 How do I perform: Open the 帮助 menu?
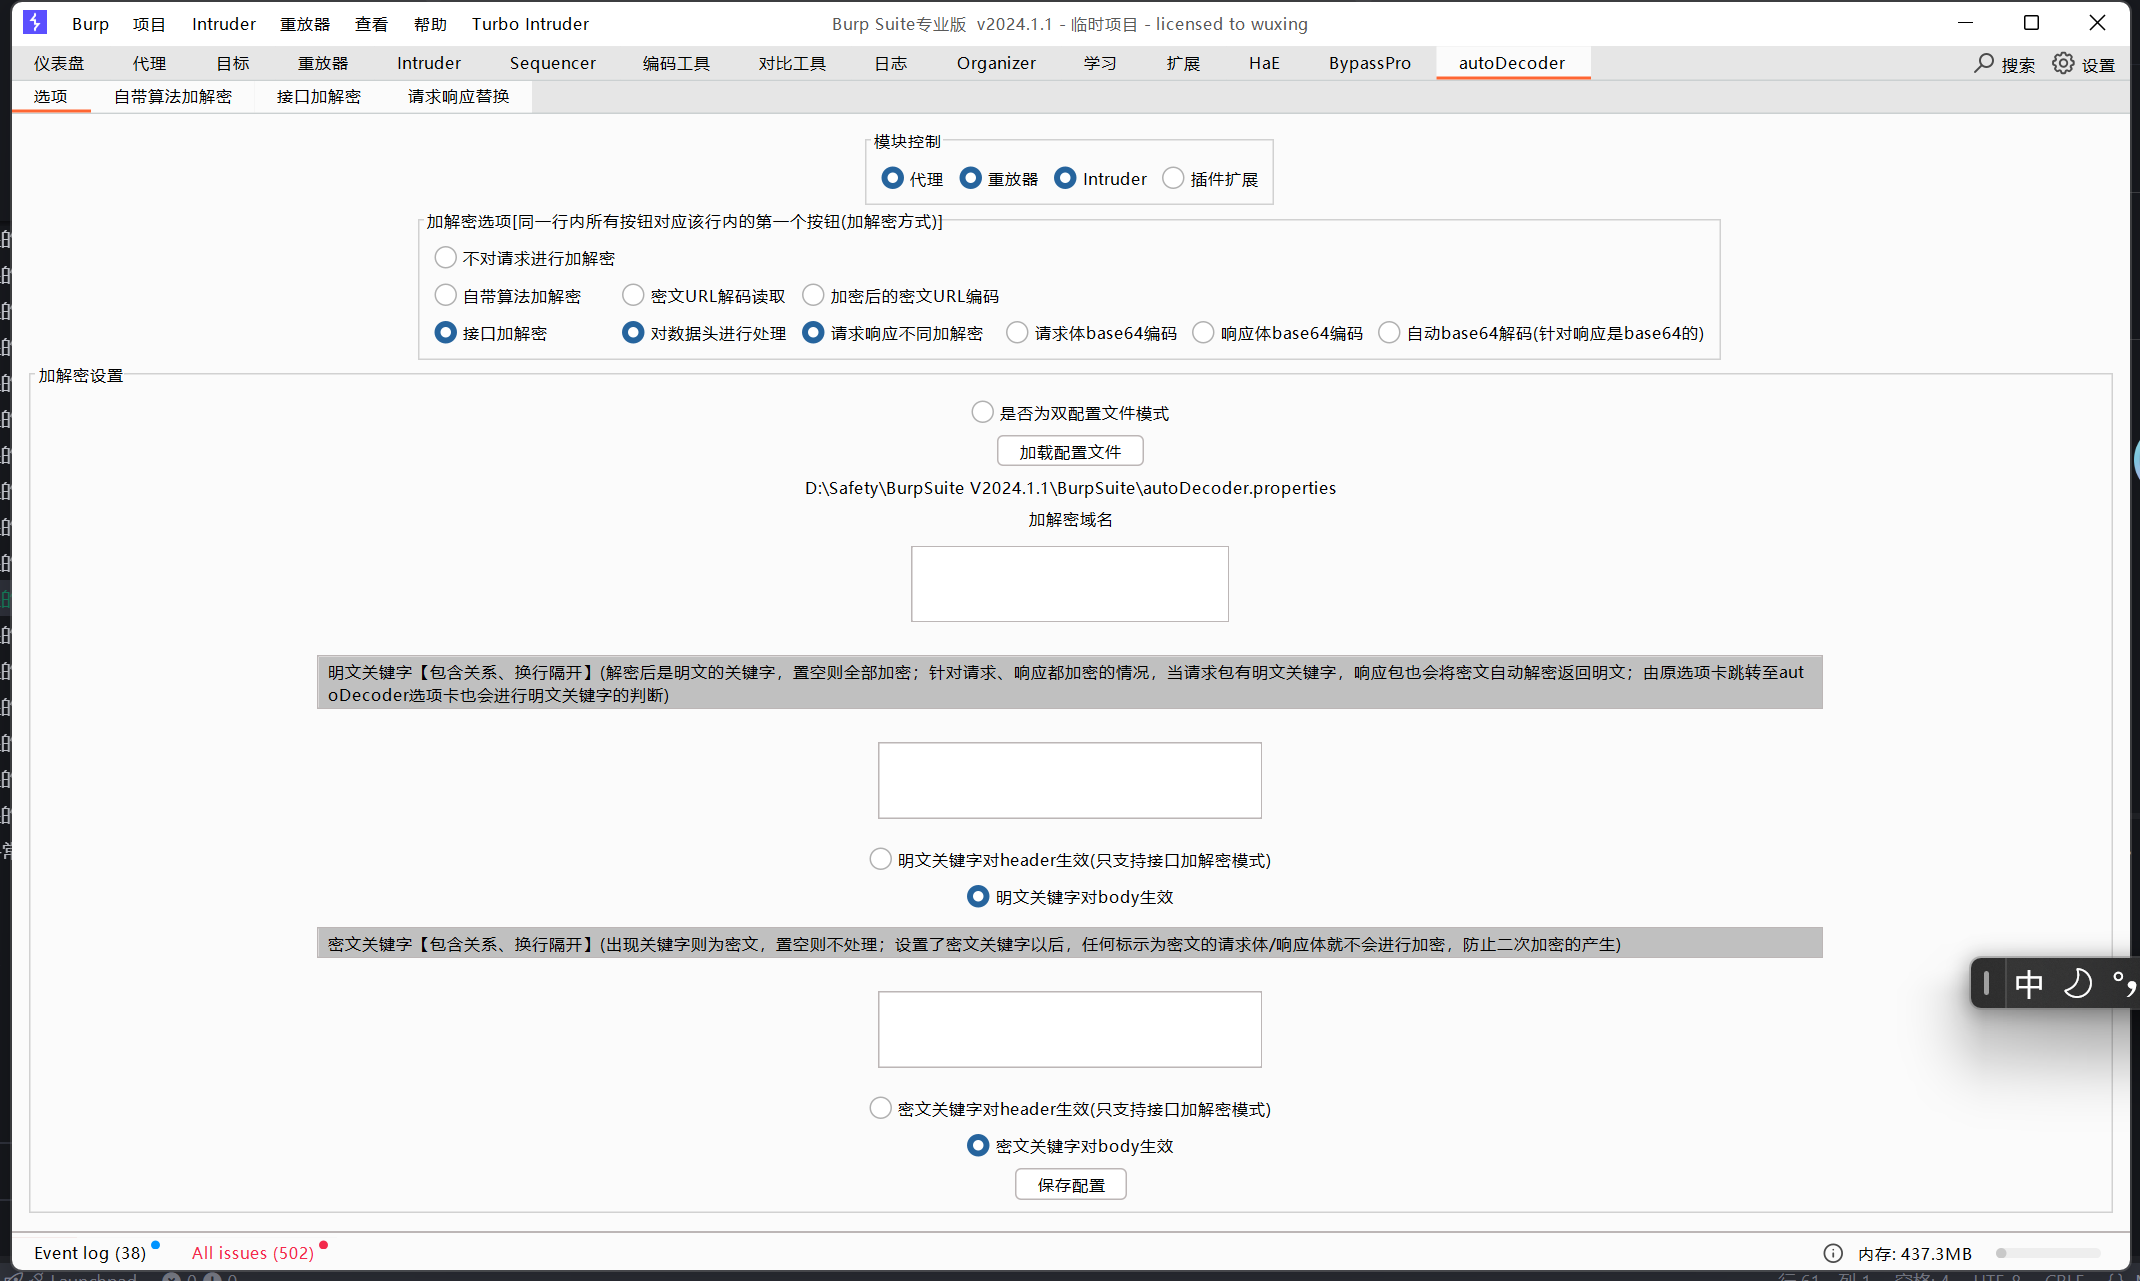coord(430,24)
